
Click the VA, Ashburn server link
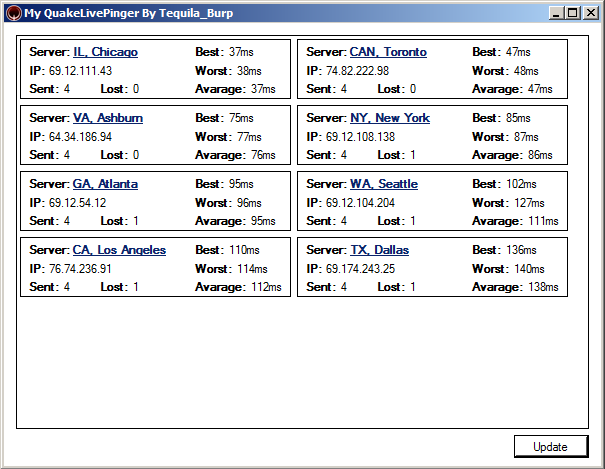[108, 118]
